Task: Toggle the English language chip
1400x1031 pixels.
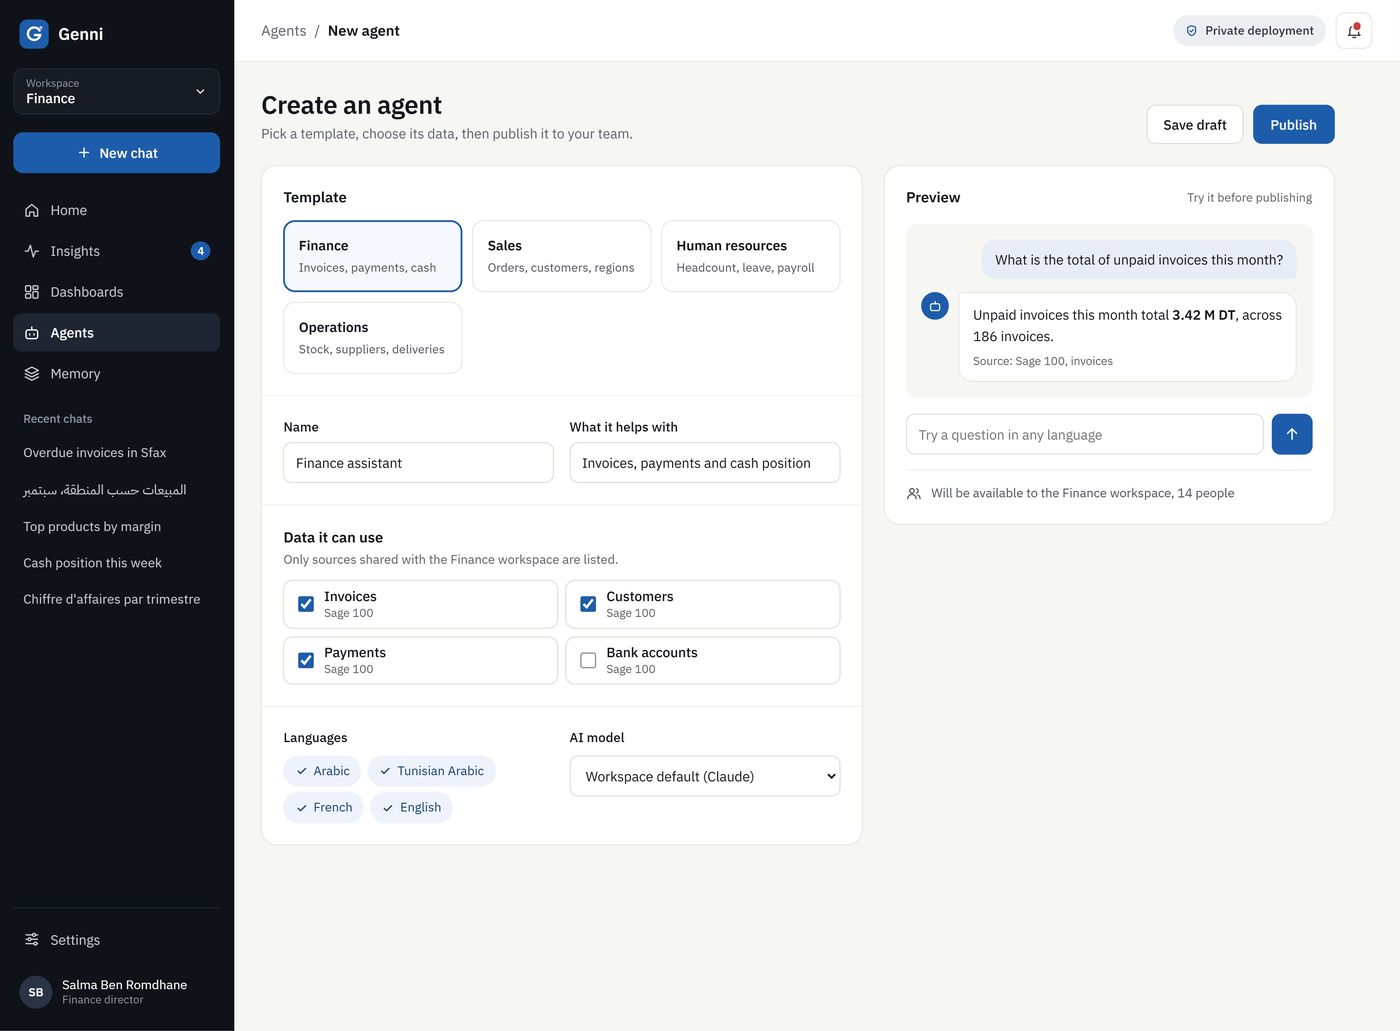Action: 411,807
